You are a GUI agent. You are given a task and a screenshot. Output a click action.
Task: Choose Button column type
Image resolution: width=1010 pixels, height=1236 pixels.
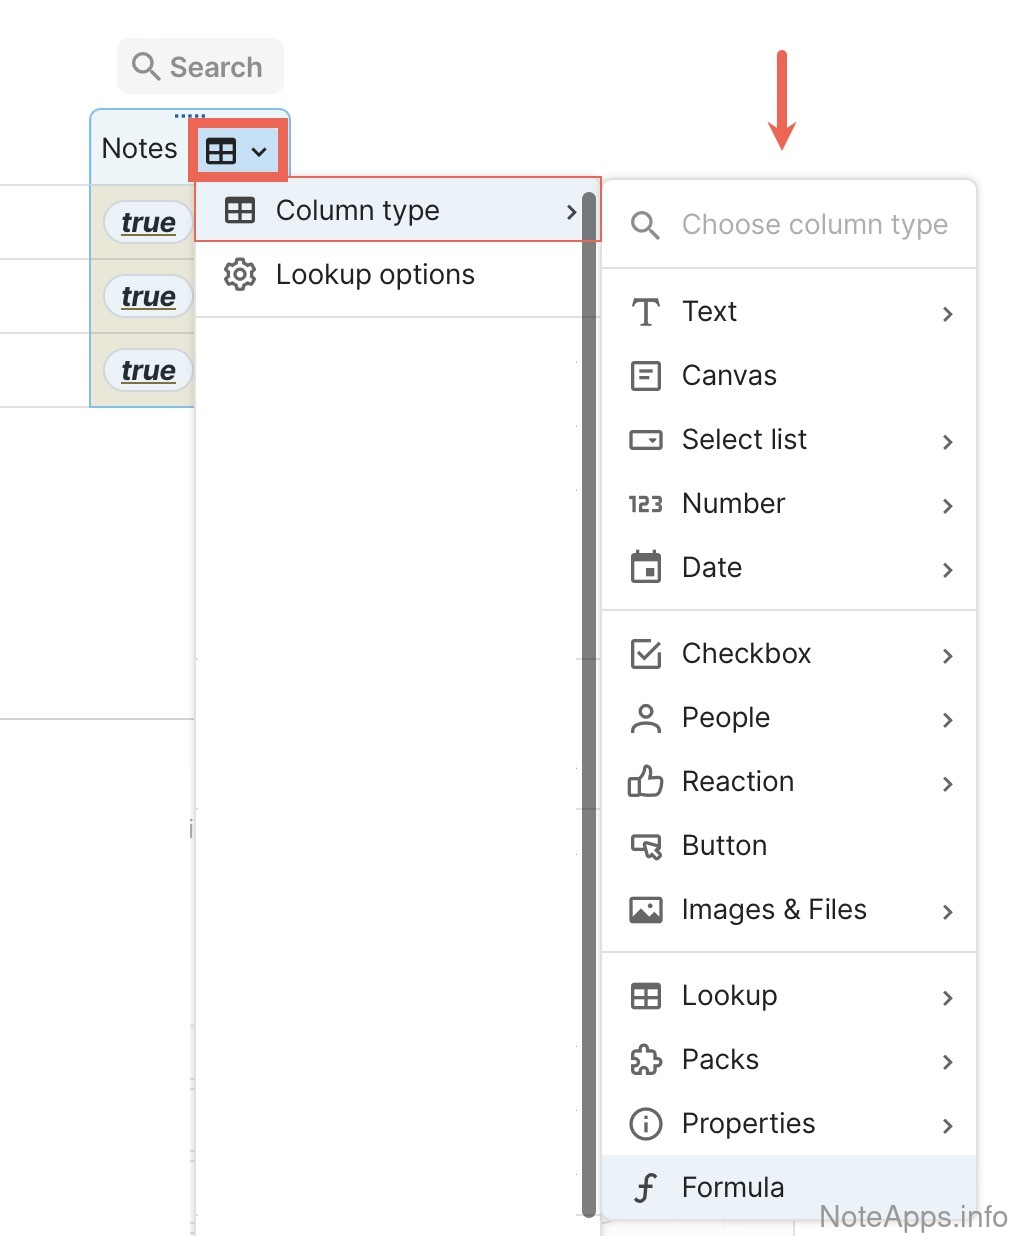point(724,846)
